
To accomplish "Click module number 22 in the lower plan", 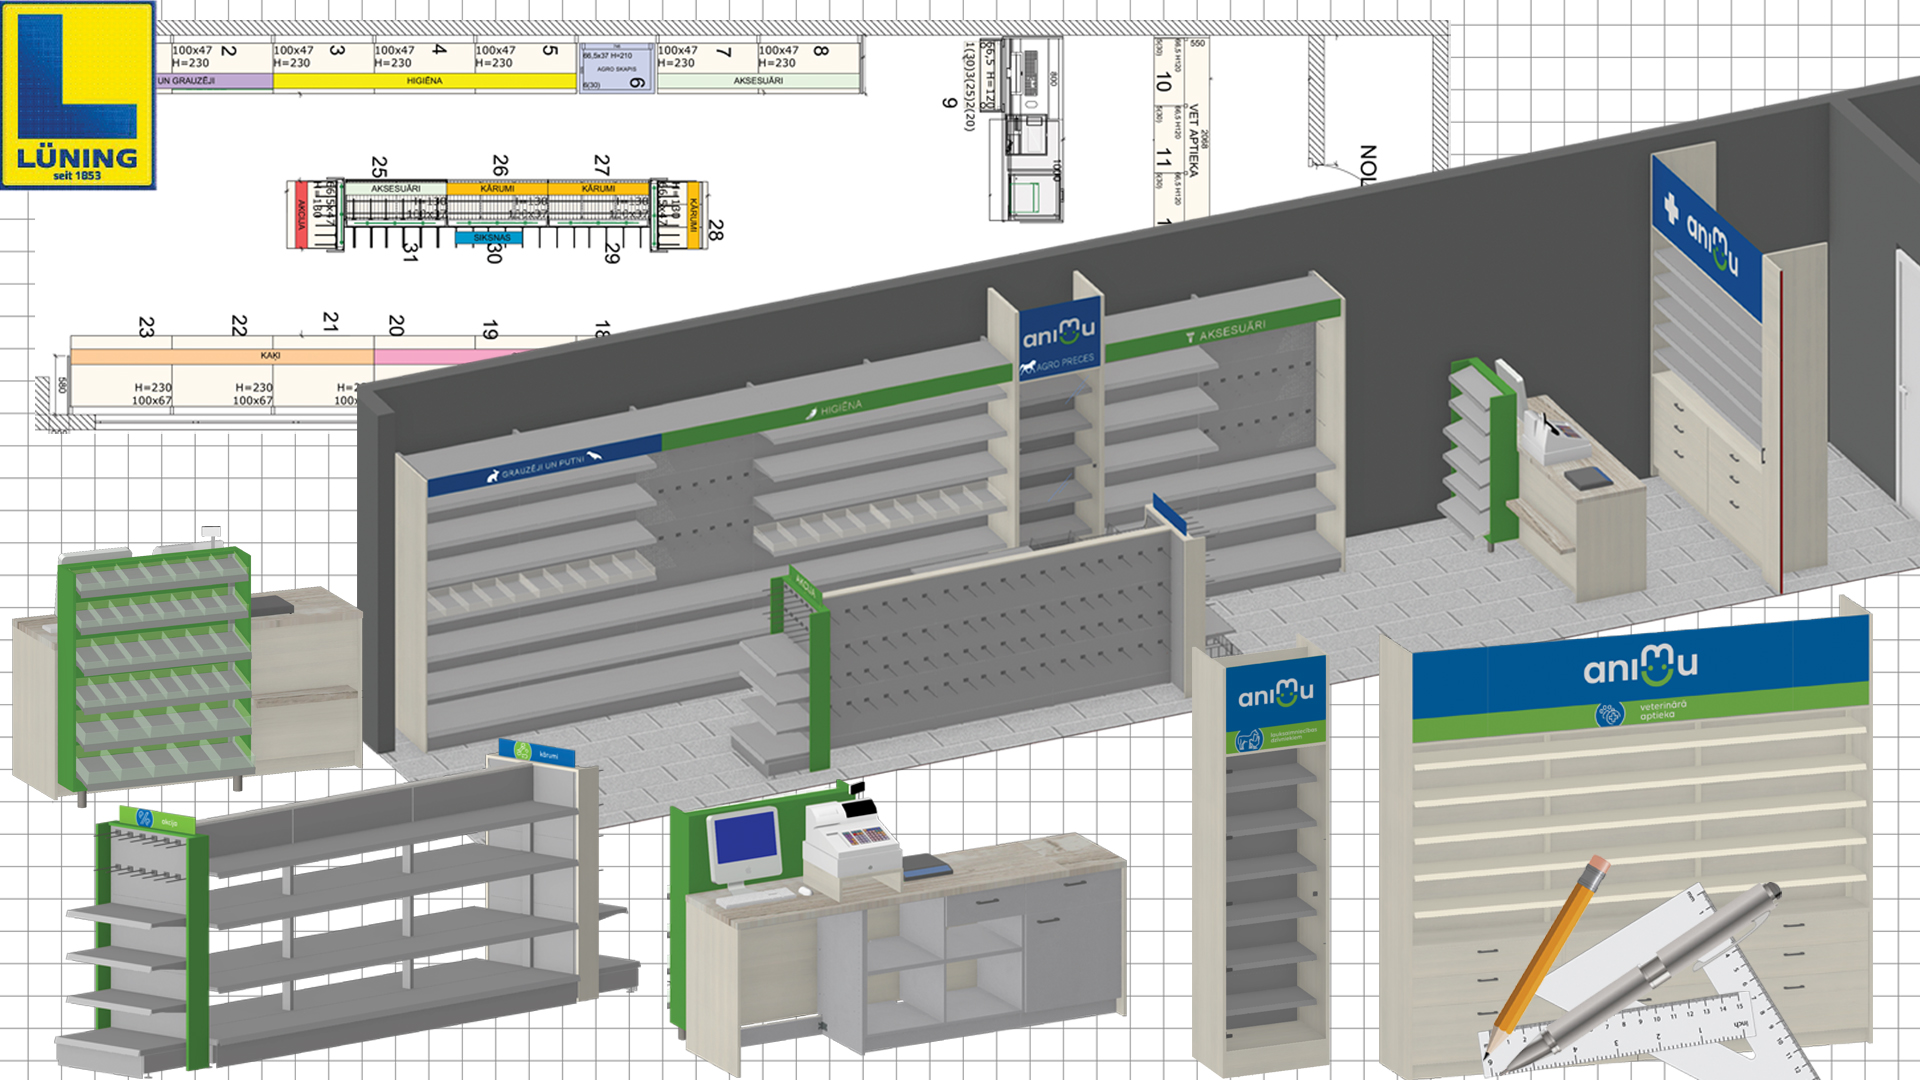I will coord(239,325).
